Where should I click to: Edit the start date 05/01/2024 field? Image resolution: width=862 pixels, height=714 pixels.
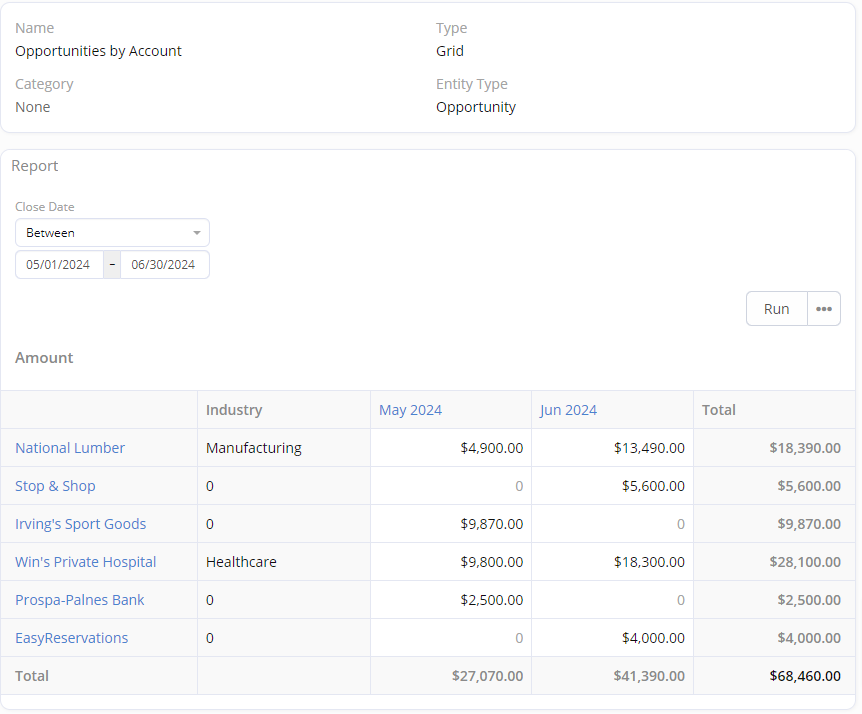point(59,265)
